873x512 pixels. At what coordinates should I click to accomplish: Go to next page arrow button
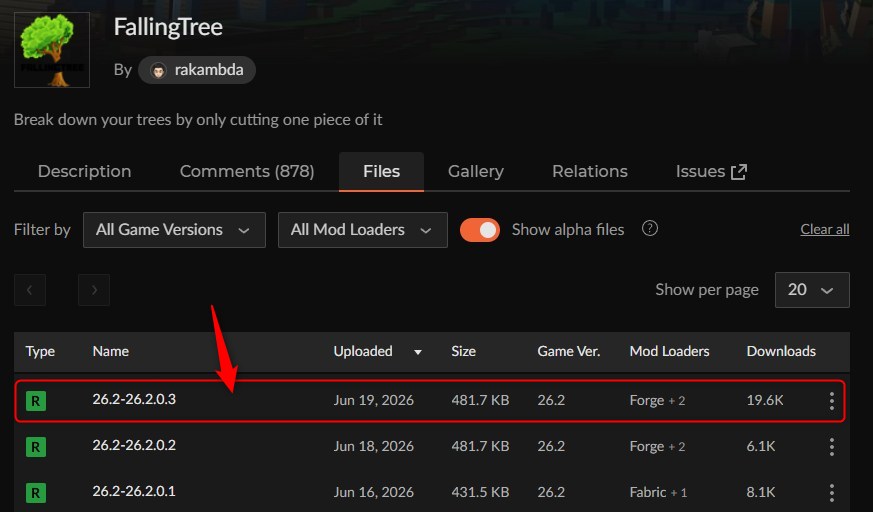94,289
